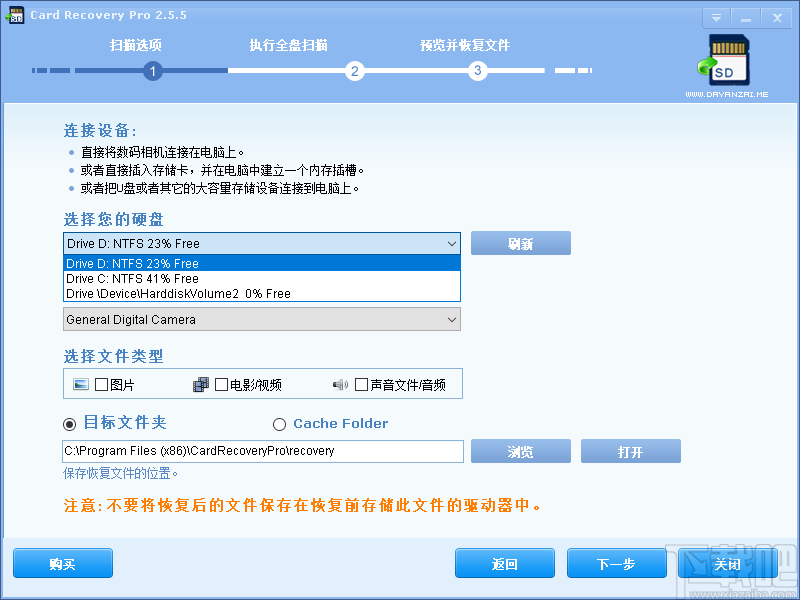Open the title bar dropdown menu arrow
This screenshot has width=800, height=600.
[x=716, y=18]
